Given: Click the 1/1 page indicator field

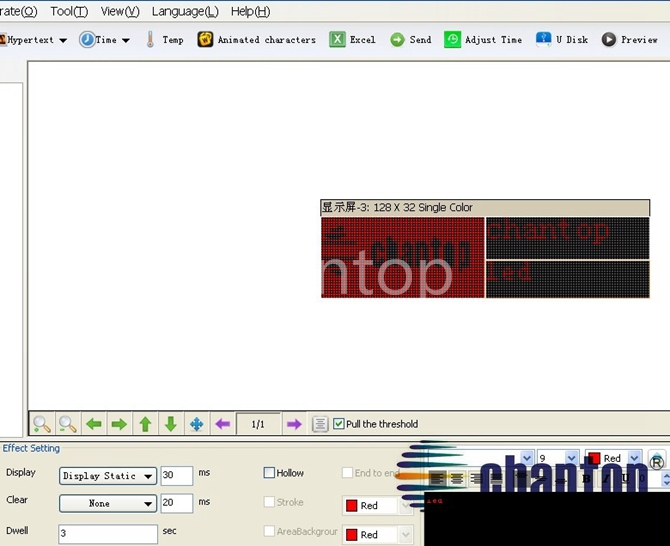Looking at the screenshot, I should pos(258,424).
